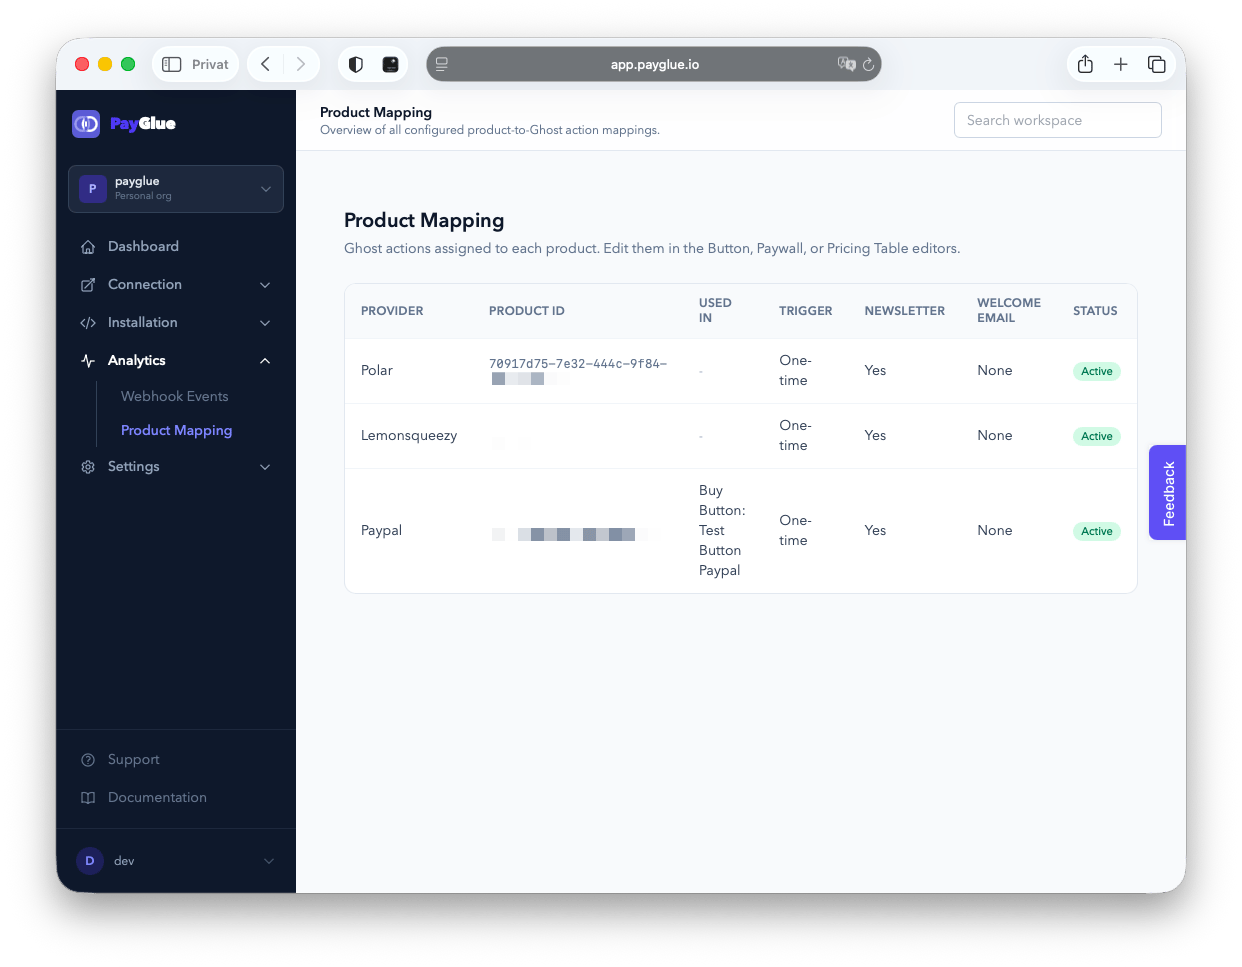The width and height of the screenshot is (1242, 967).
Task: Show the tab overview icon
Action: coord(1157,64)
